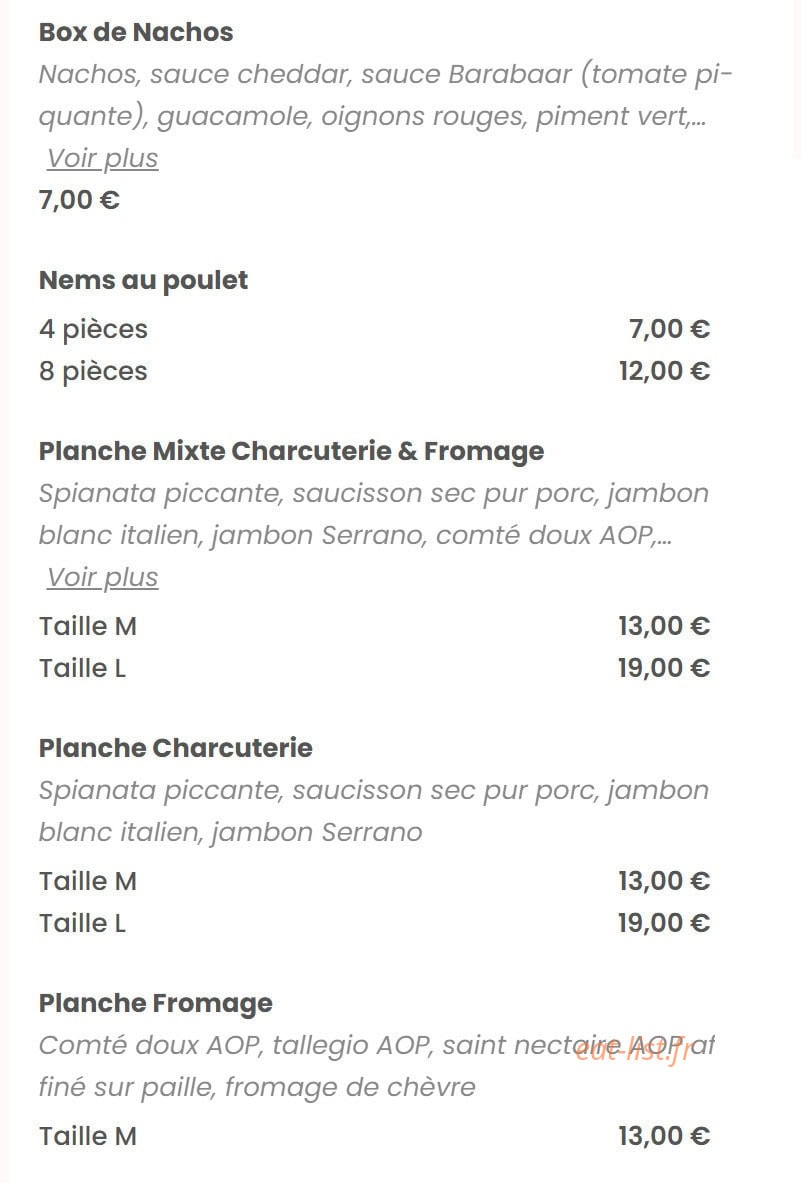Click the Planche Fromage cheese description
This screenshot has height=1183, width=801.
click(x=376, y=1066)
